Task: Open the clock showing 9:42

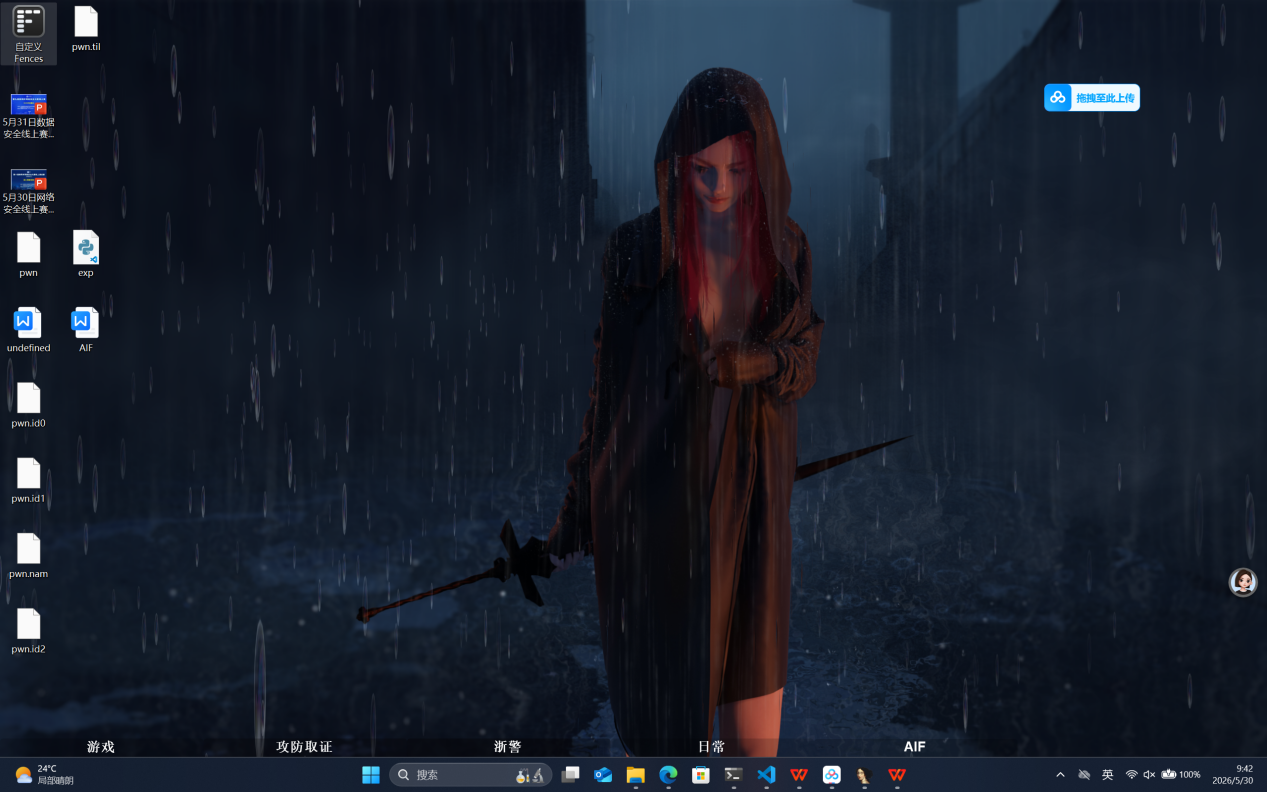Action: point(1233,775)
